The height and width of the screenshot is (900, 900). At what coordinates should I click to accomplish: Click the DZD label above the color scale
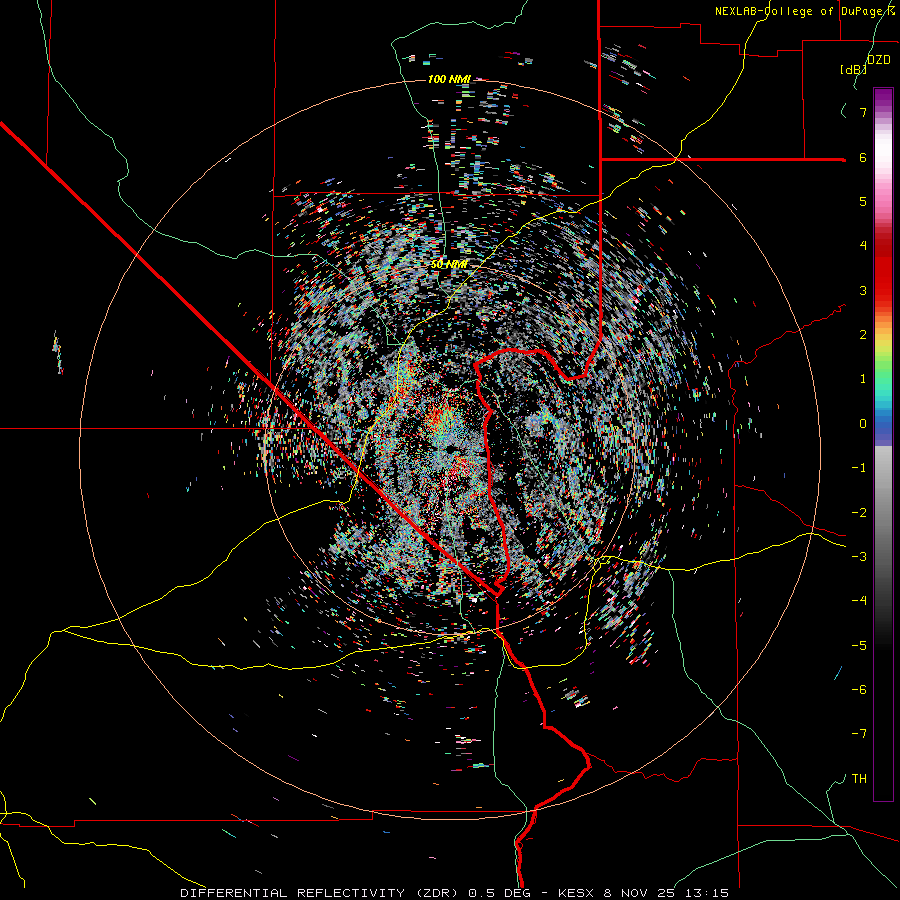coord(878,60)
